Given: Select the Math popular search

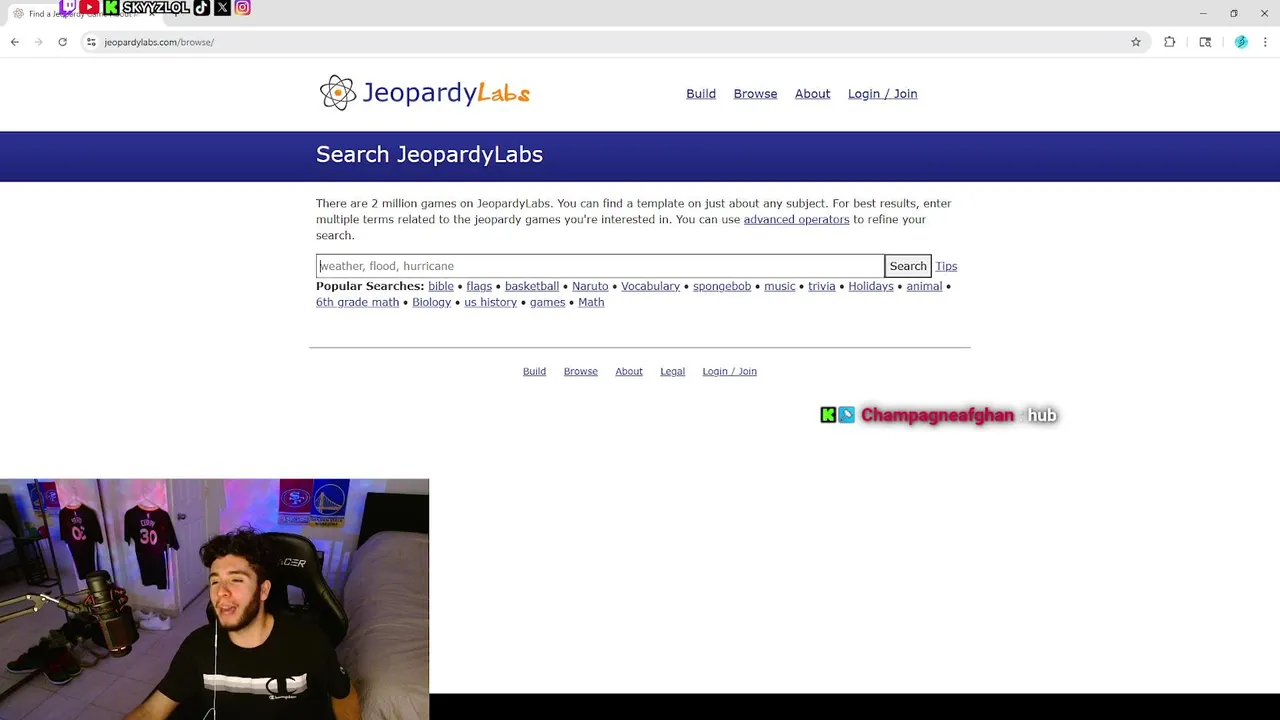Looking at the screenshot, I should (591, 302).
